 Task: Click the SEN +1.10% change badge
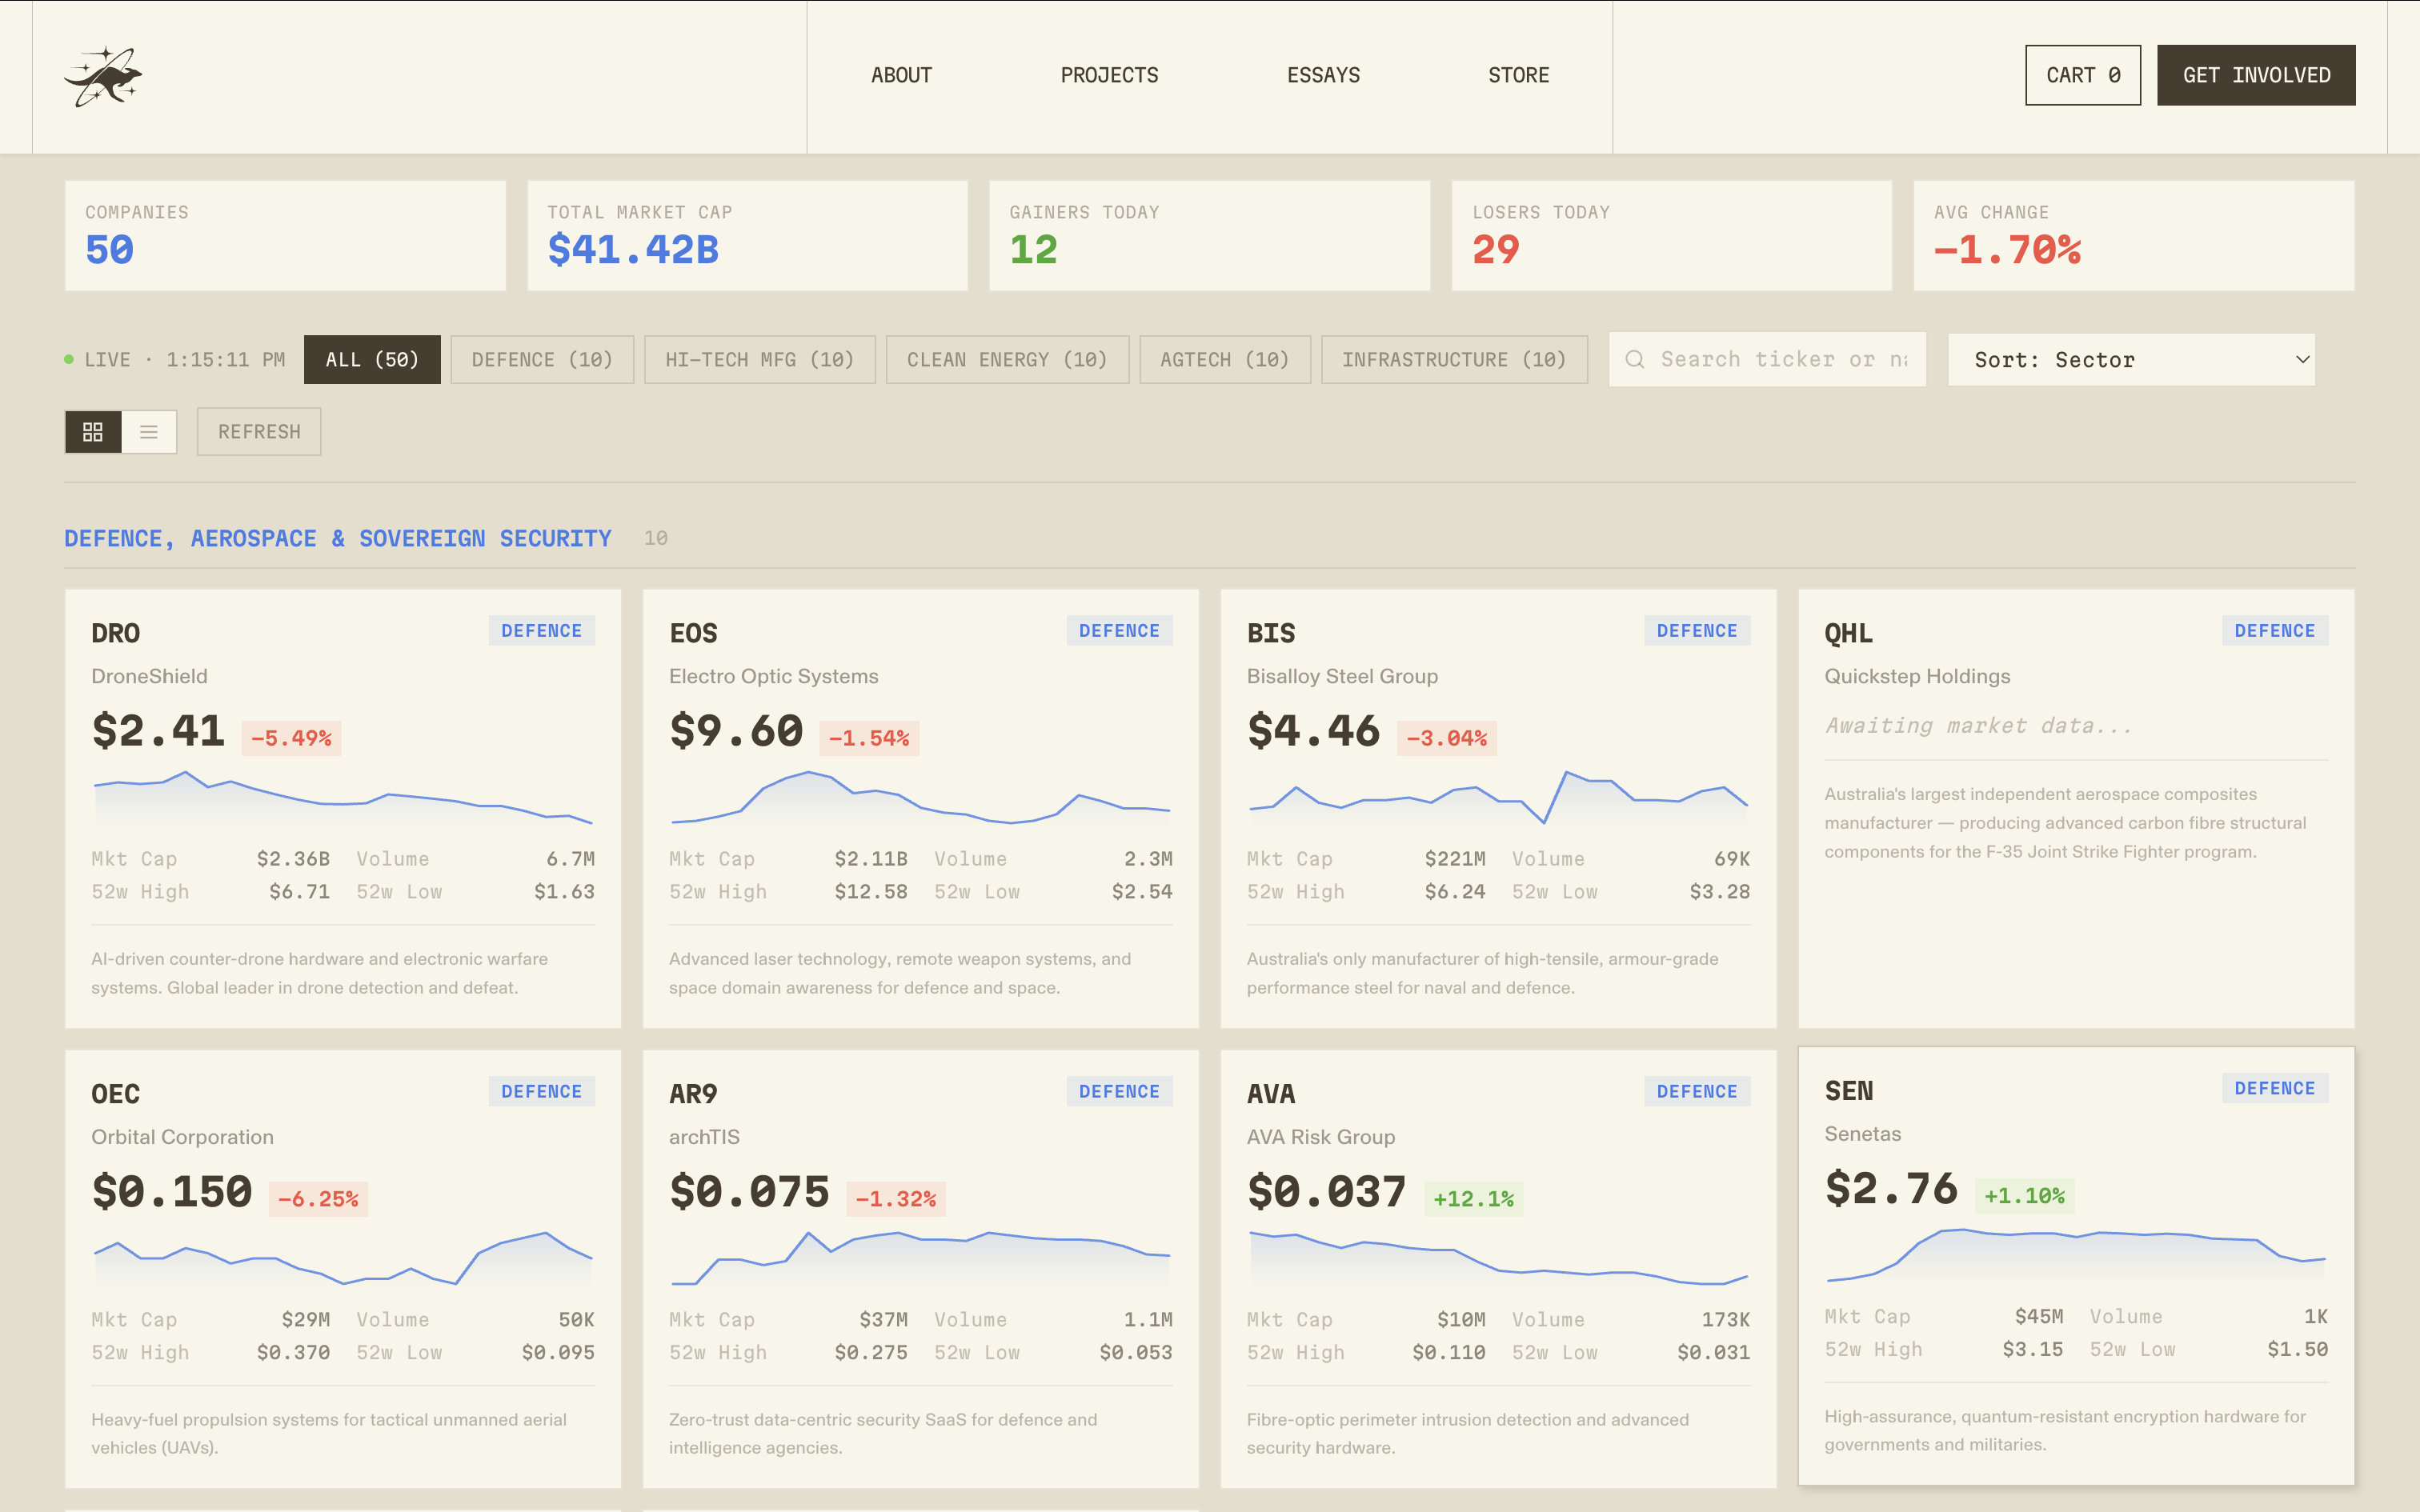(2024, 1196)
